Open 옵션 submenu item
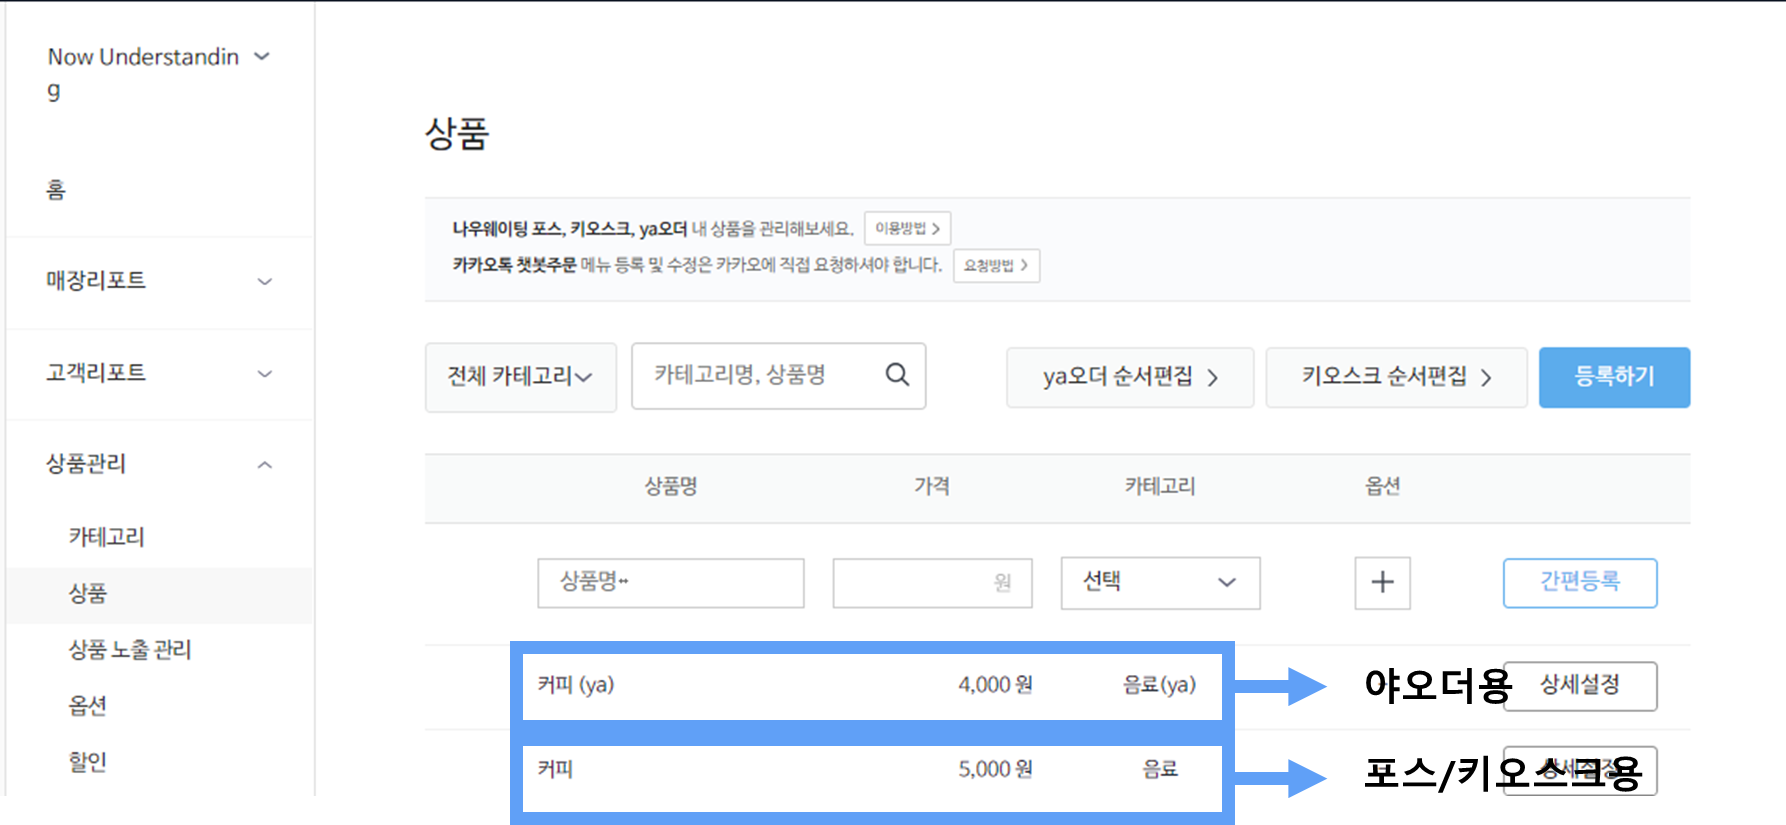This screenshot has height=825, width=1786. pyautogui.click(x=88, y=706)
